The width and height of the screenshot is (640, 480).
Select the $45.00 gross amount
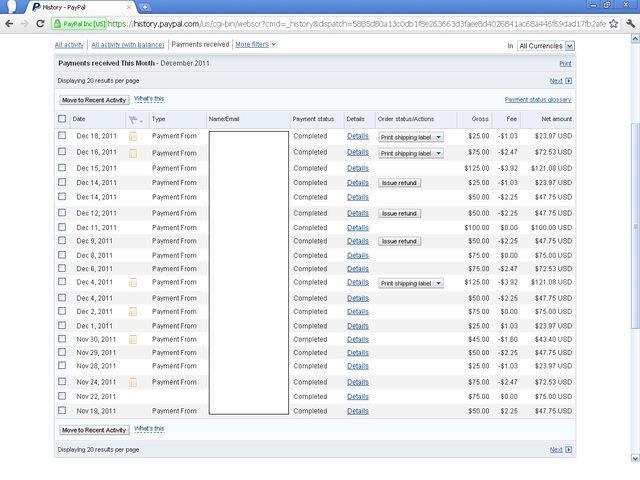[x=479, y=339]
